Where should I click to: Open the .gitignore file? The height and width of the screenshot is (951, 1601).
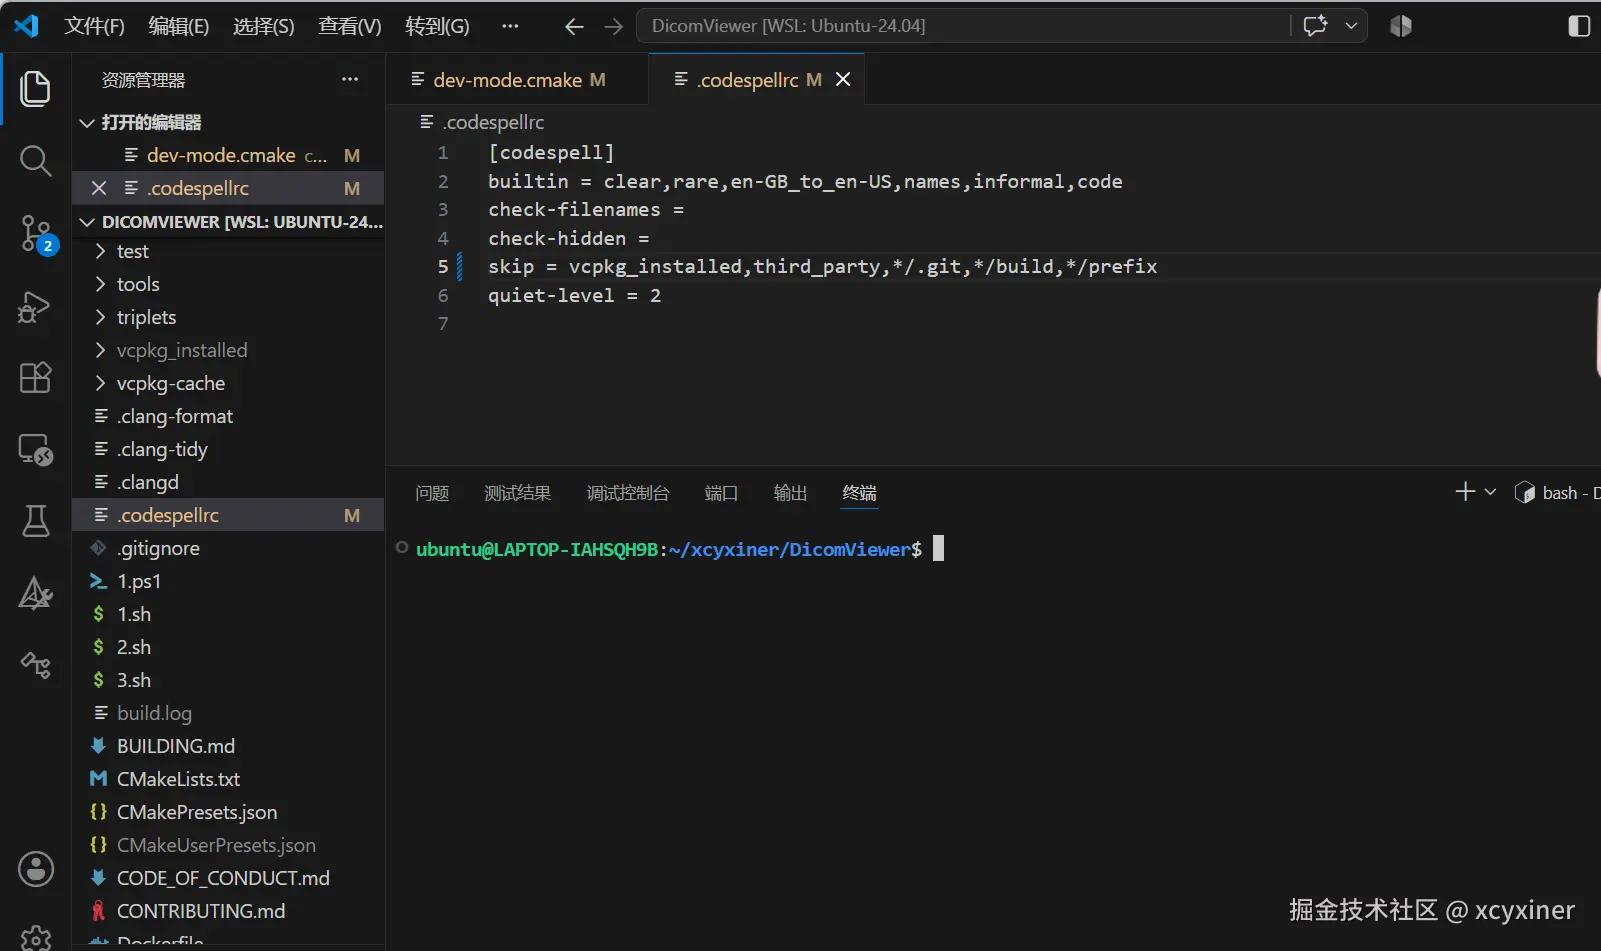228,548
